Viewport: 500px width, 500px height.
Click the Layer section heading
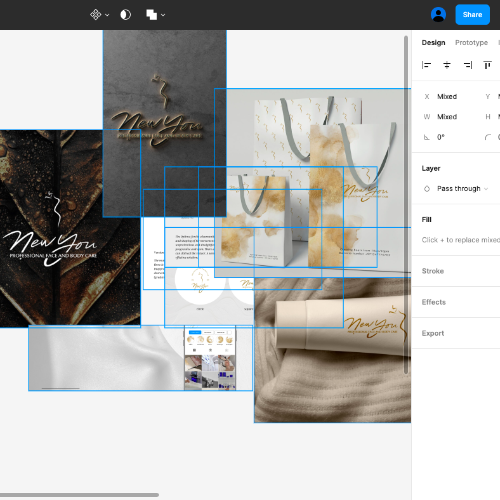(431, 169)
